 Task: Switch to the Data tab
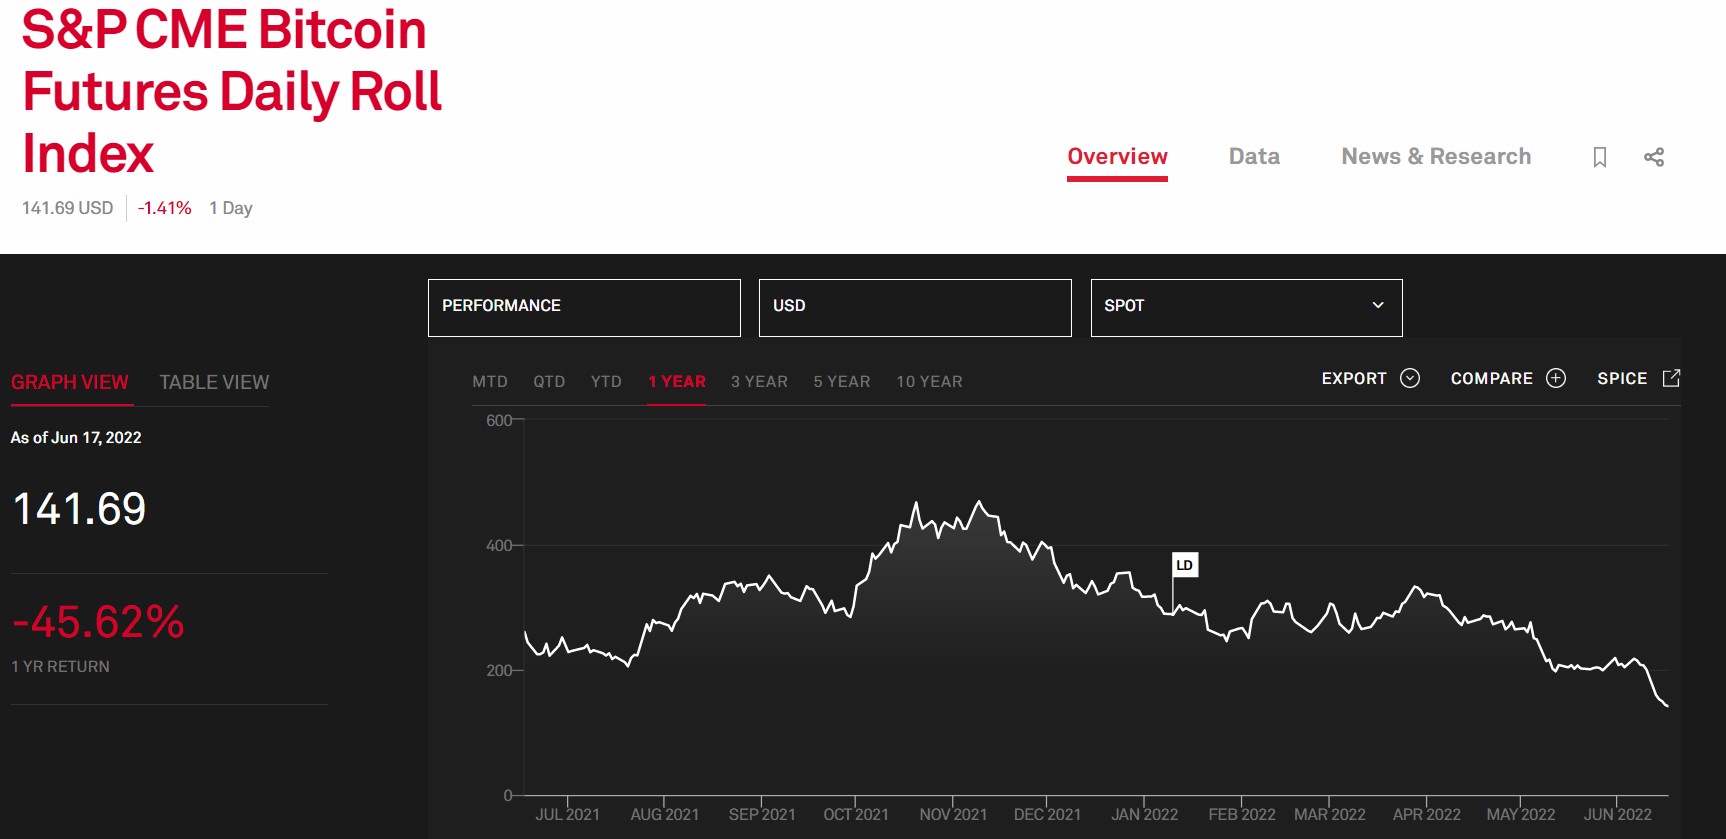[1254, 157]
